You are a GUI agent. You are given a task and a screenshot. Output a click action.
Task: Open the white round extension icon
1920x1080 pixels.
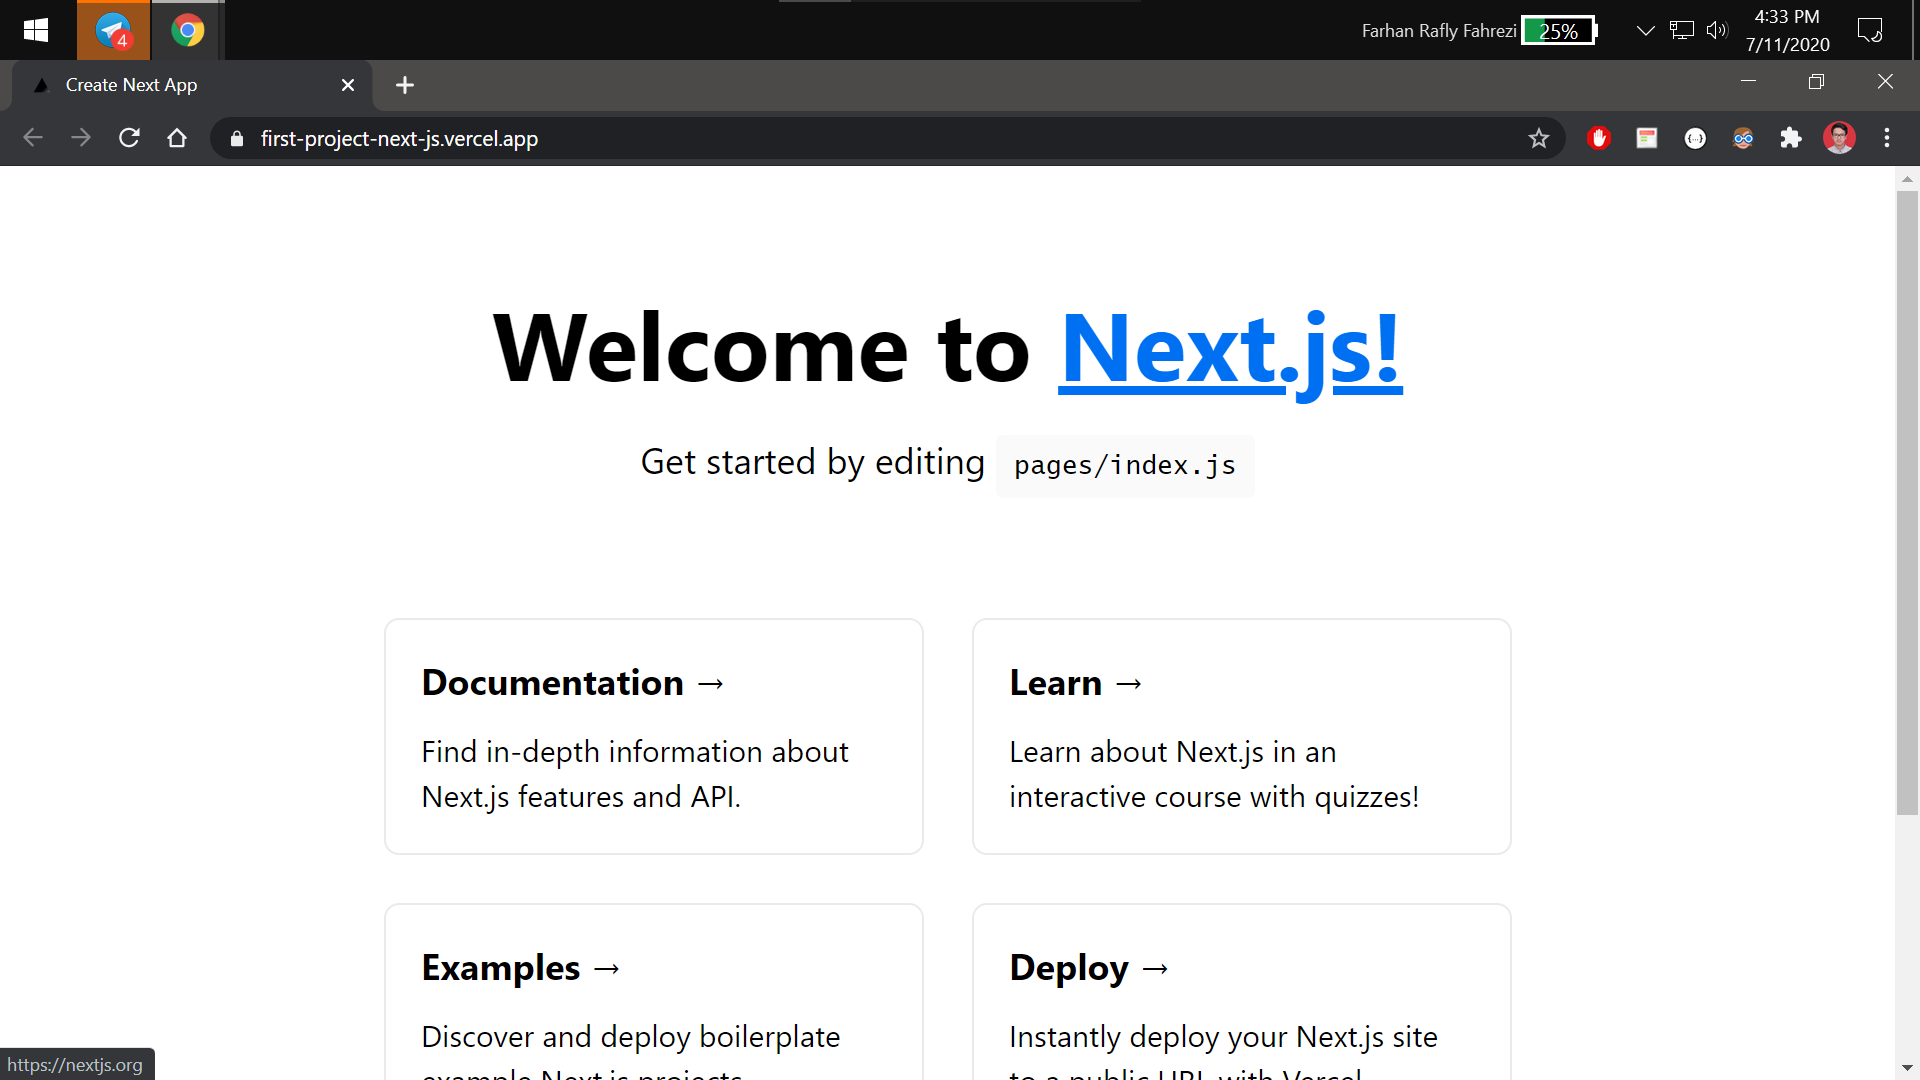coord(1695,138)
